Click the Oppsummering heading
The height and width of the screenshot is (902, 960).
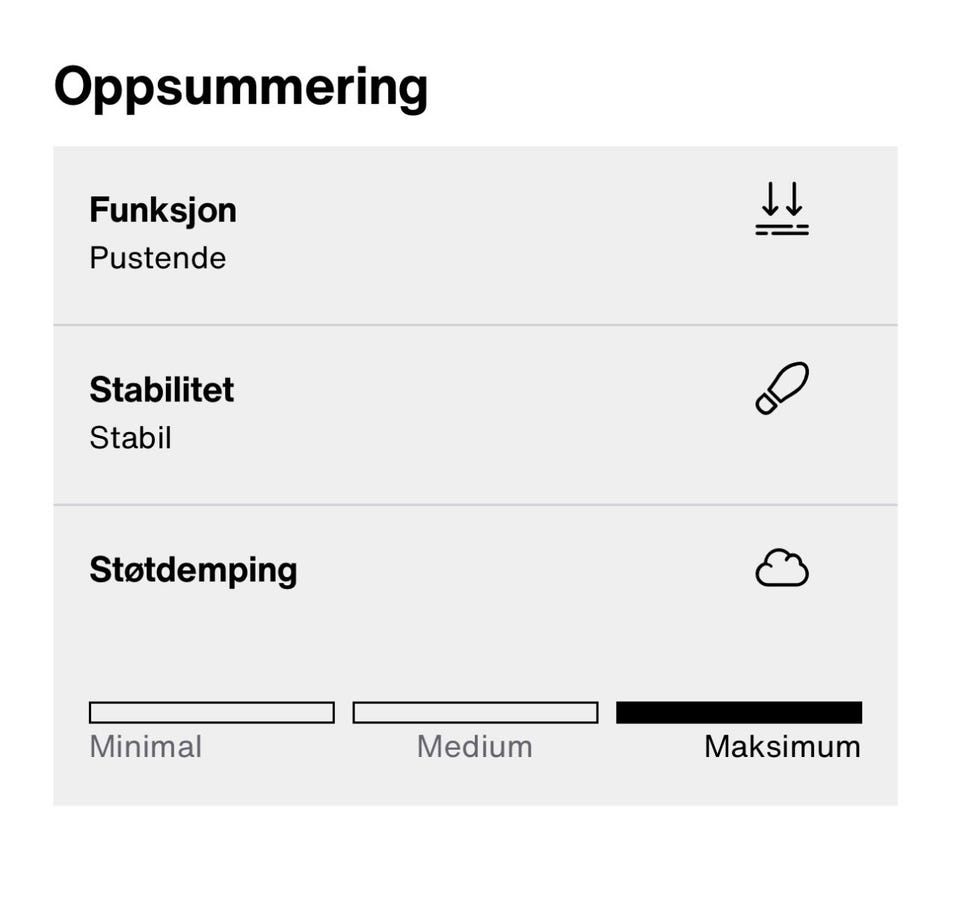(x=240, y=87)
